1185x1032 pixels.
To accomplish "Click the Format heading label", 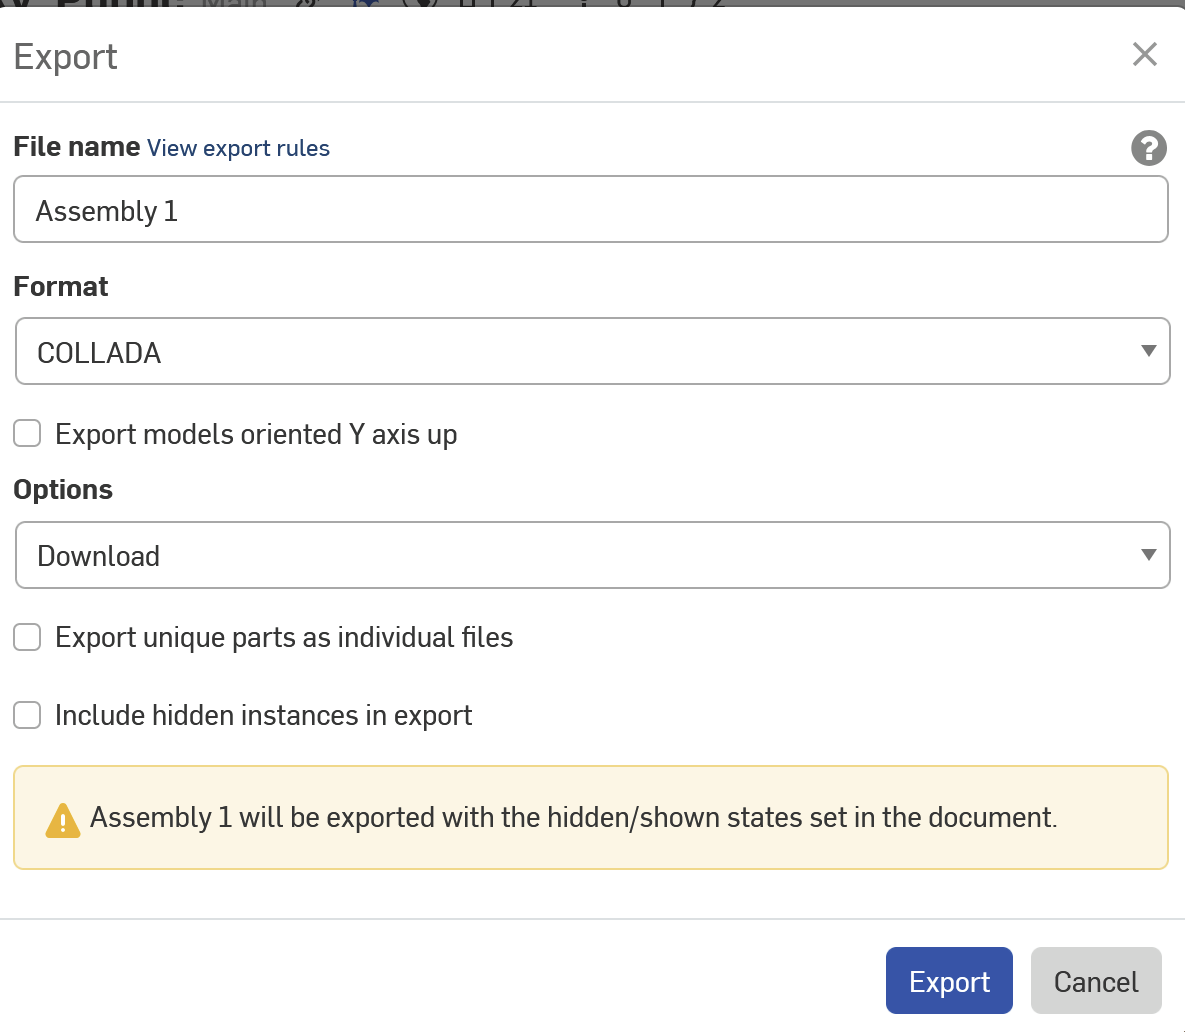I will tap(61, 287).
